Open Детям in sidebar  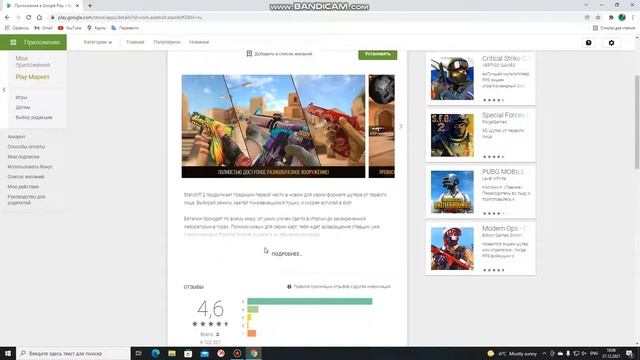(x=23, y=107)
